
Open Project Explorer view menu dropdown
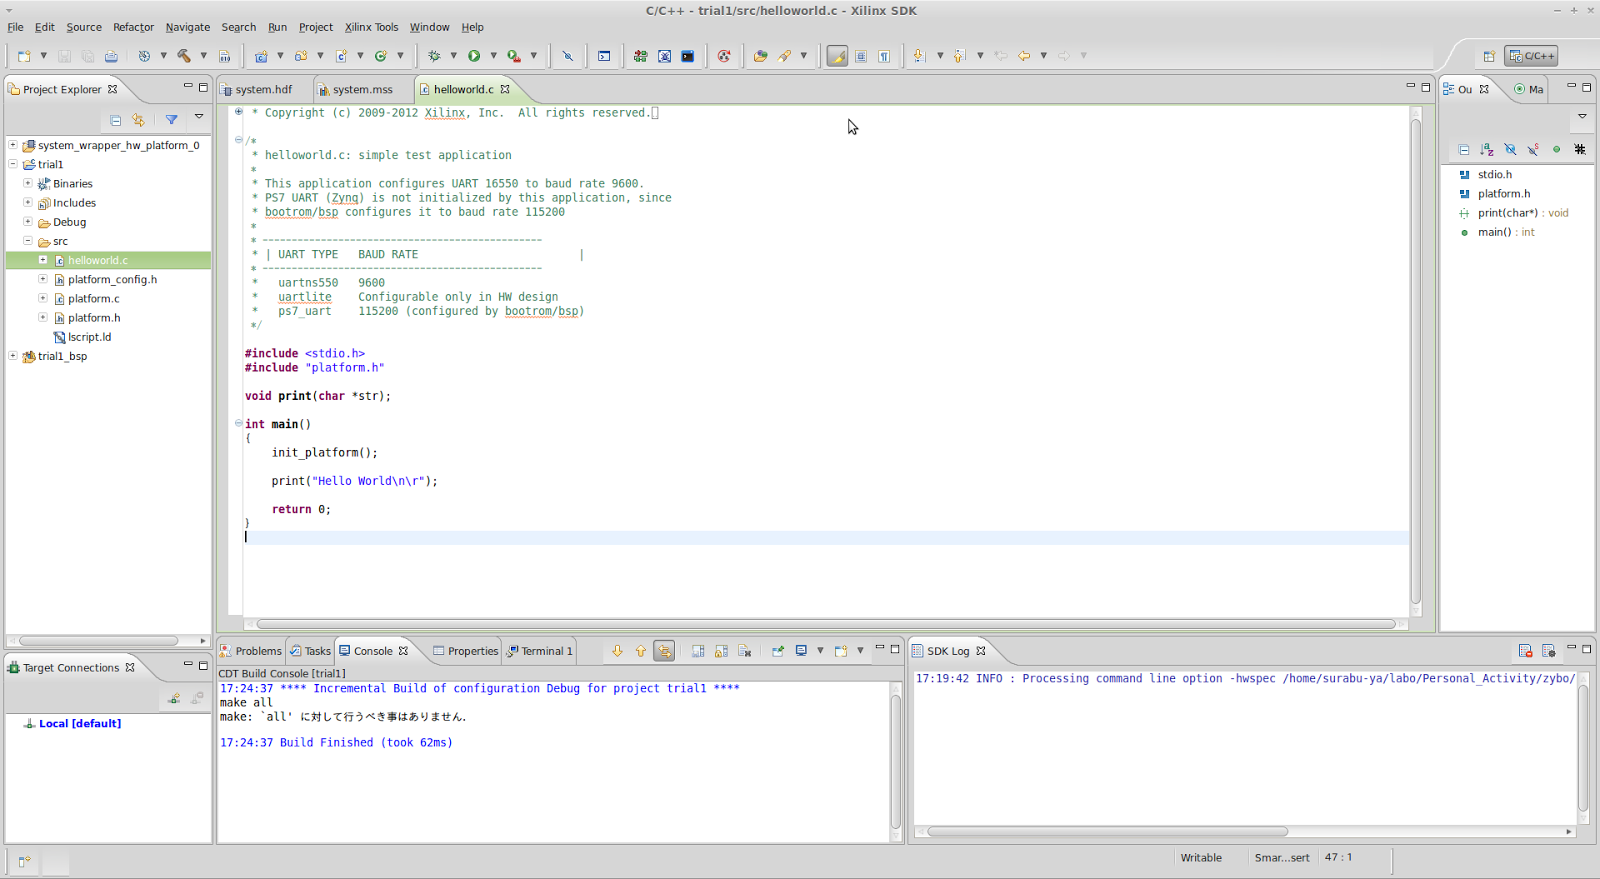click(199, 118)
